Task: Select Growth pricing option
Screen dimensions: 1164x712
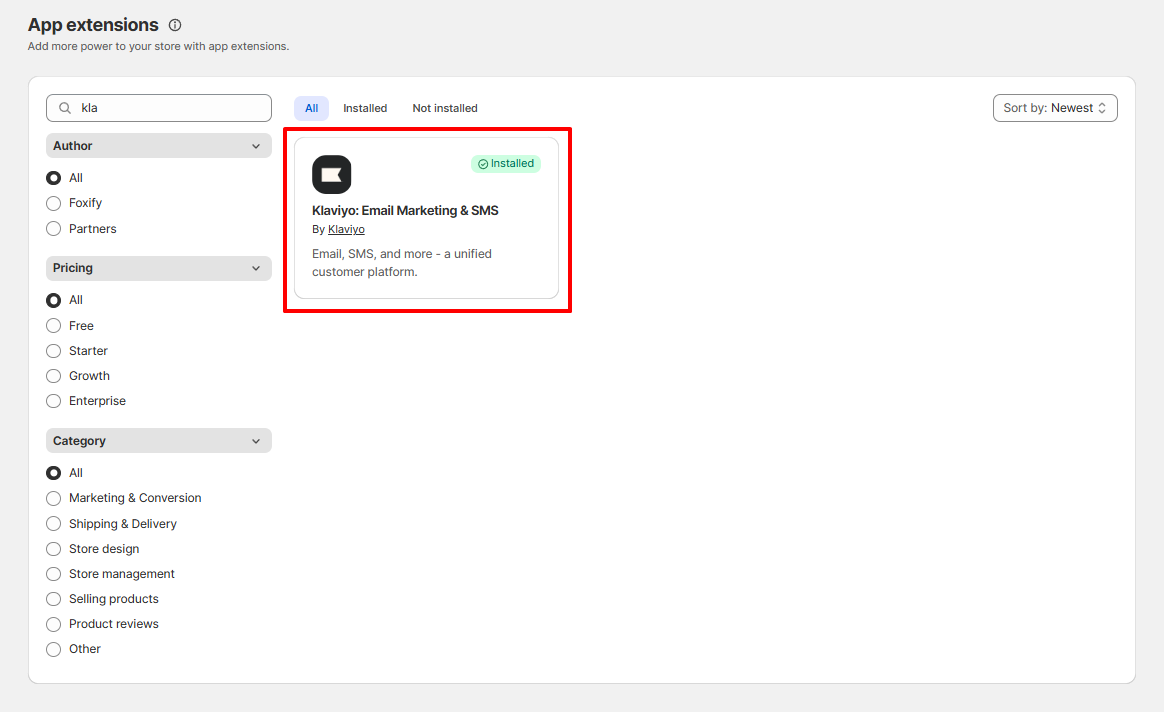Action: [53, 376]
